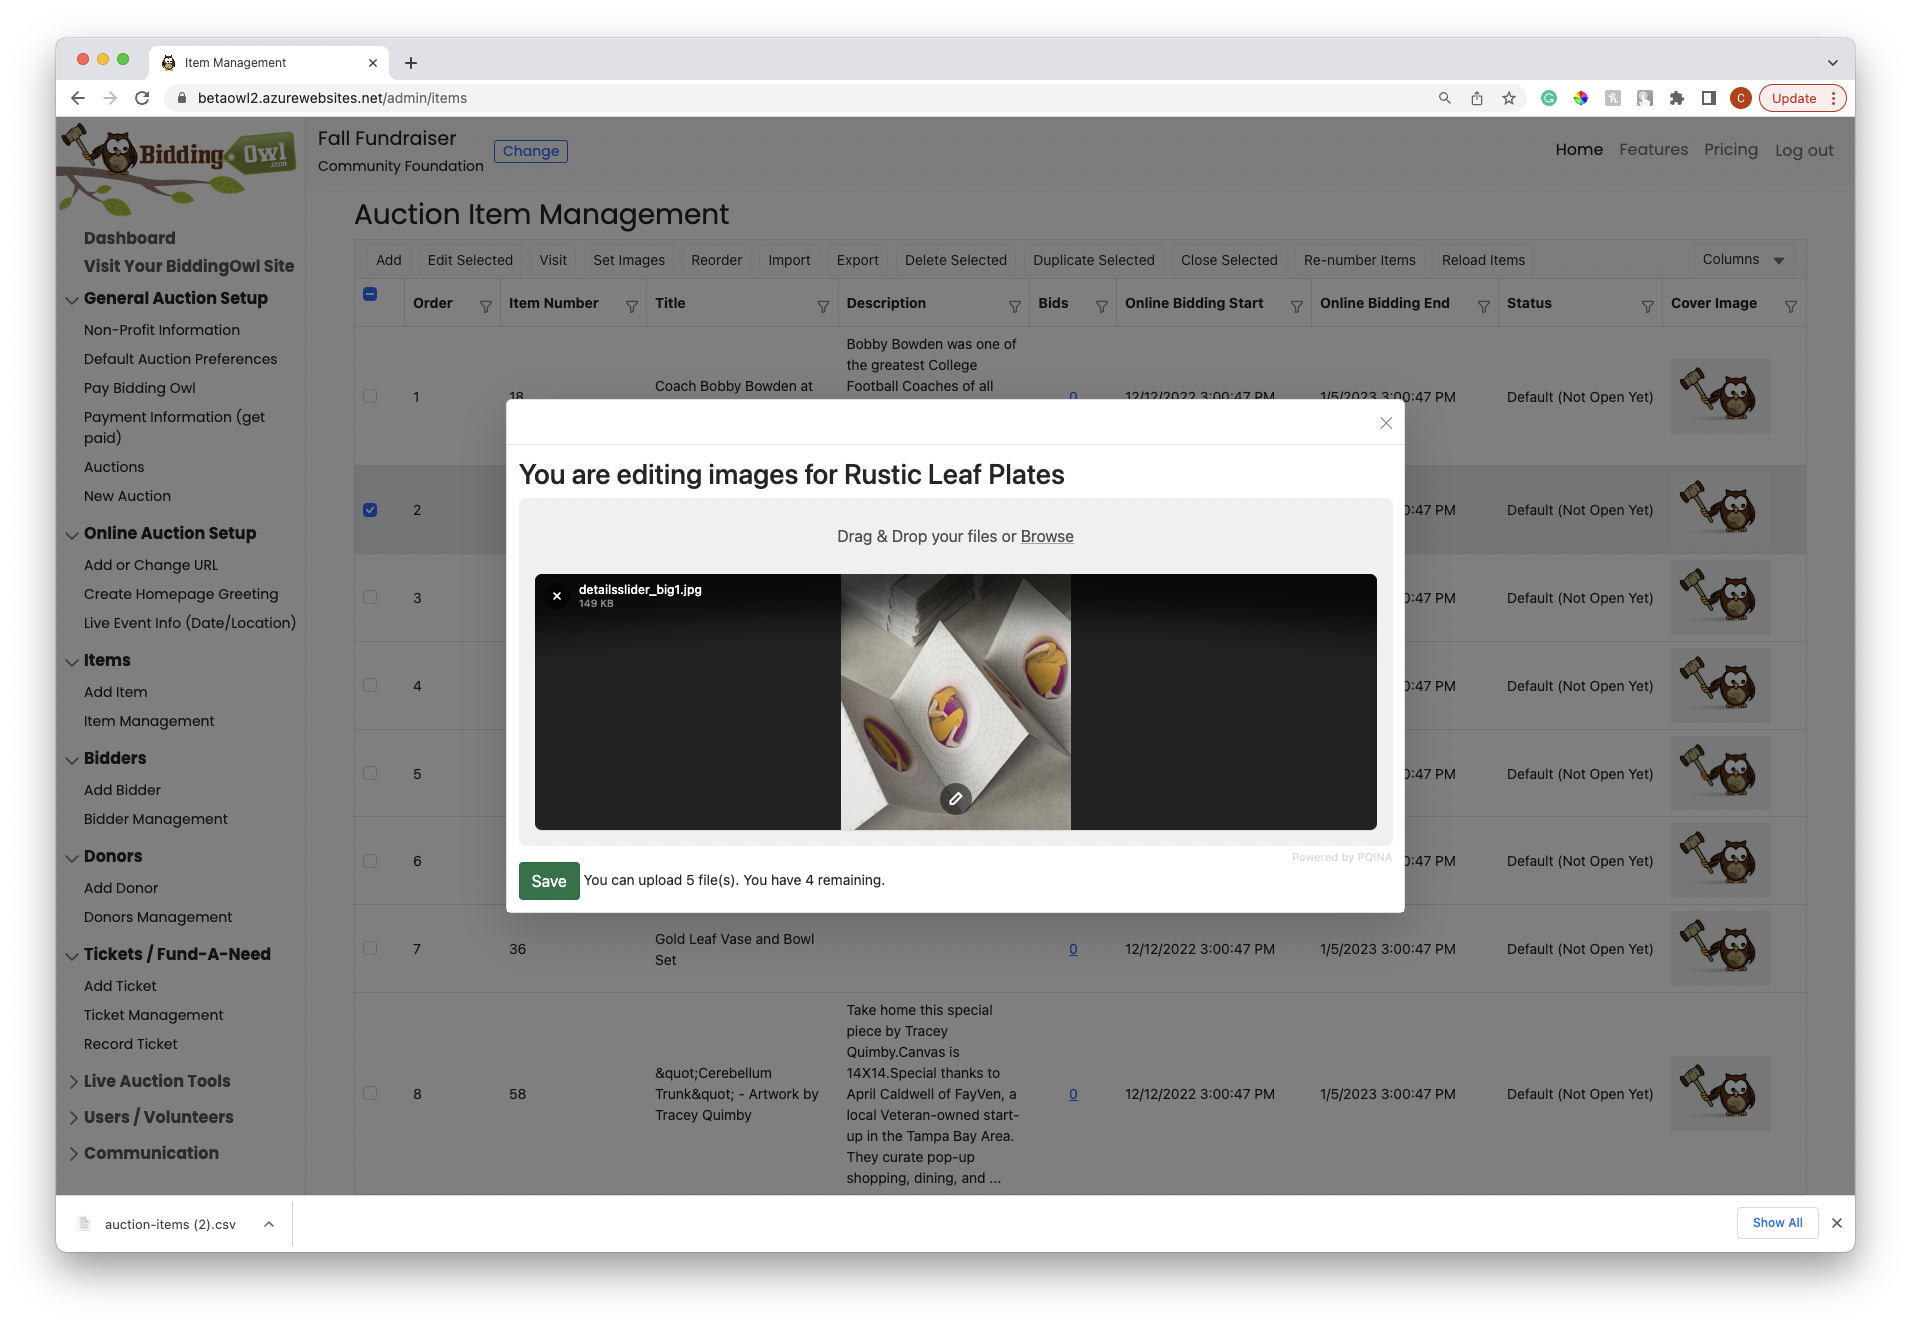The height and width of the screenshot is (1326, 1911).
Task: Select Pricing in the top navigation
Action: (1731, 149)
